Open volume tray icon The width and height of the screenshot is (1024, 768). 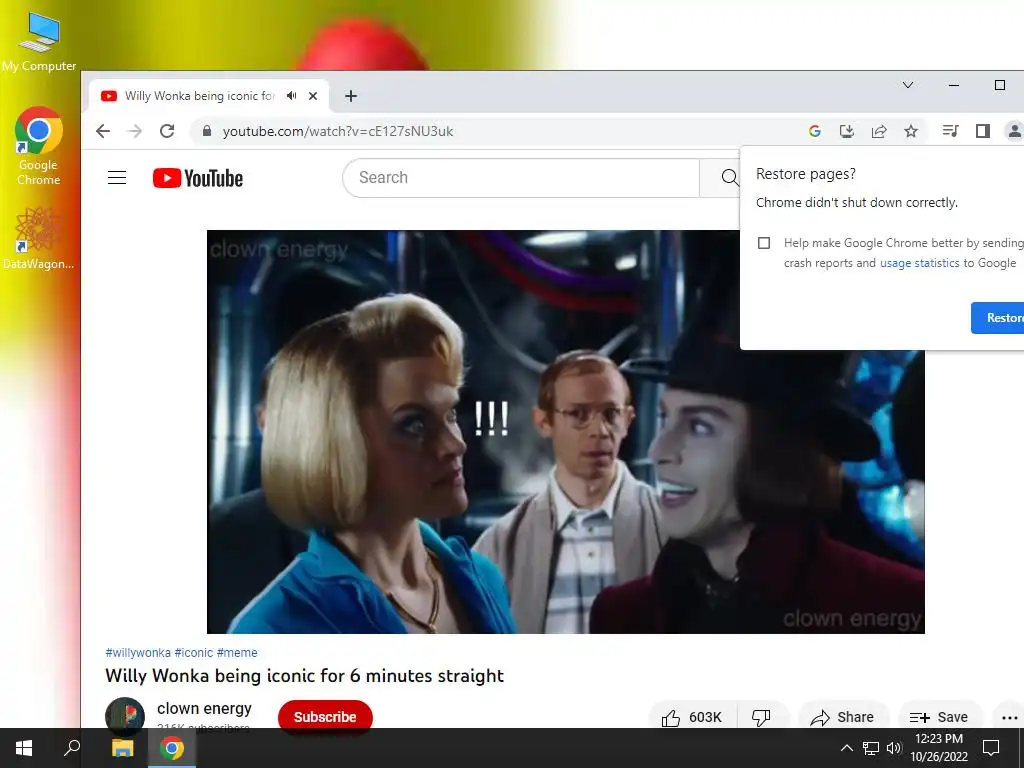(x=894, y=748)
